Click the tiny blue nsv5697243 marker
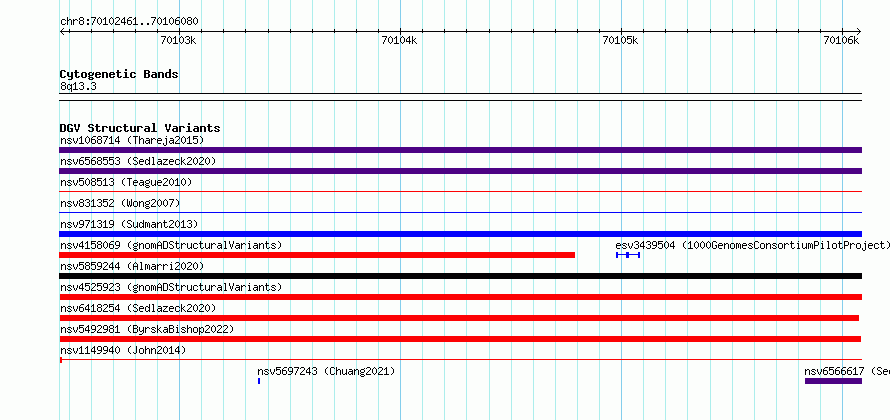890x420 pixels. click(x=259, y=381)
